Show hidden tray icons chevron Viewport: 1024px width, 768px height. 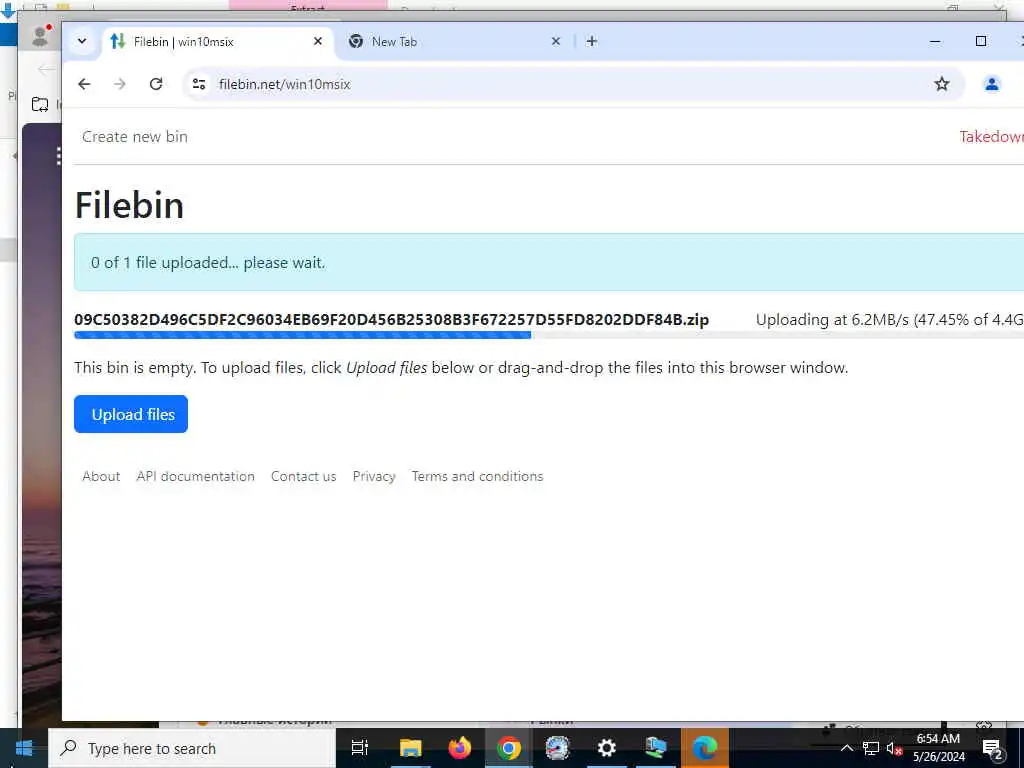[x=846, y=748]
